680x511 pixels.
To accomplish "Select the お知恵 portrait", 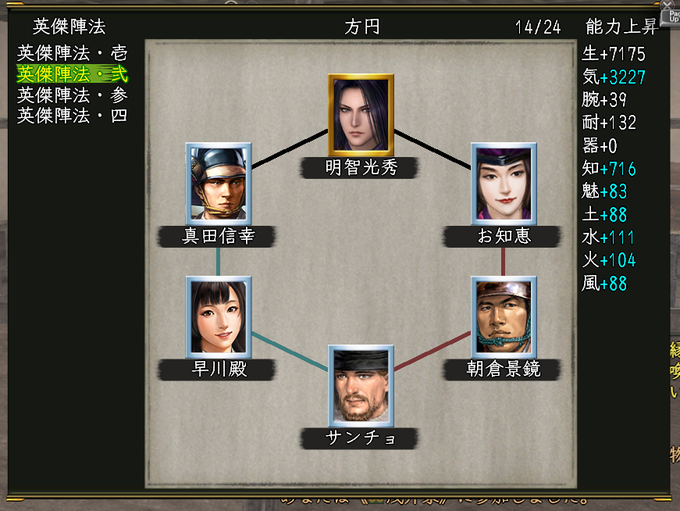I will click(x=503, y=183).
